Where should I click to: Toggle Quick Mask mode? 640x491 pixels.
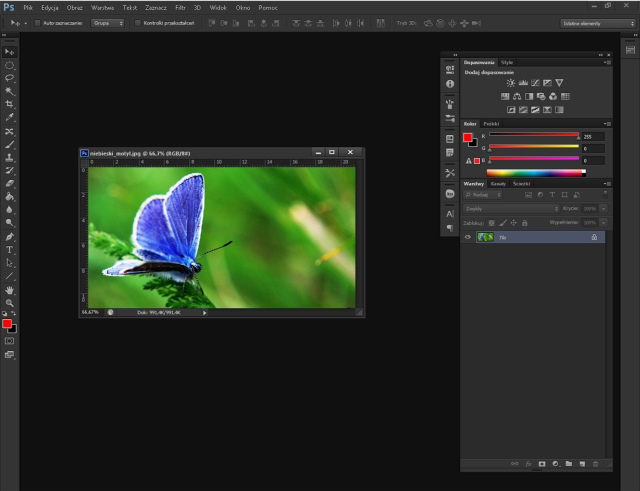(9, 341)
